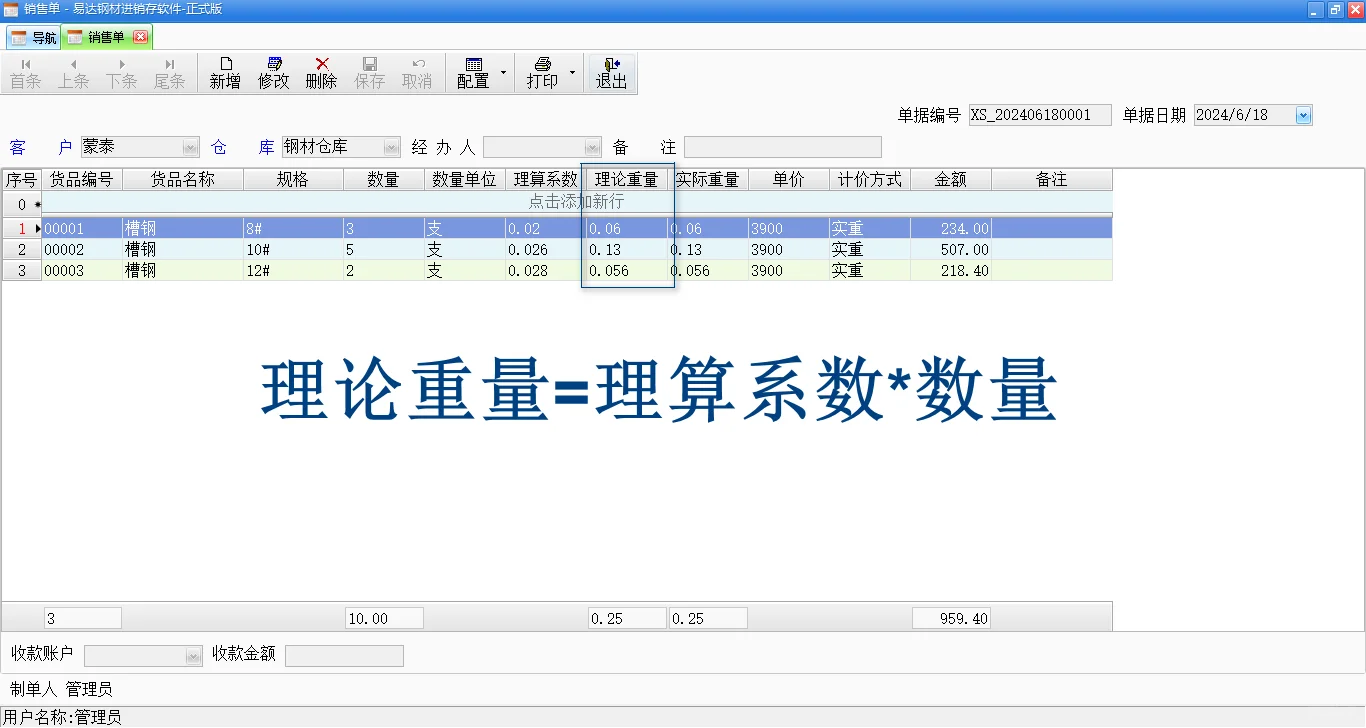This screenshot has height=728, width=1366.
Task: Select product code 00002 cell
Action: [x=82, y=250]
